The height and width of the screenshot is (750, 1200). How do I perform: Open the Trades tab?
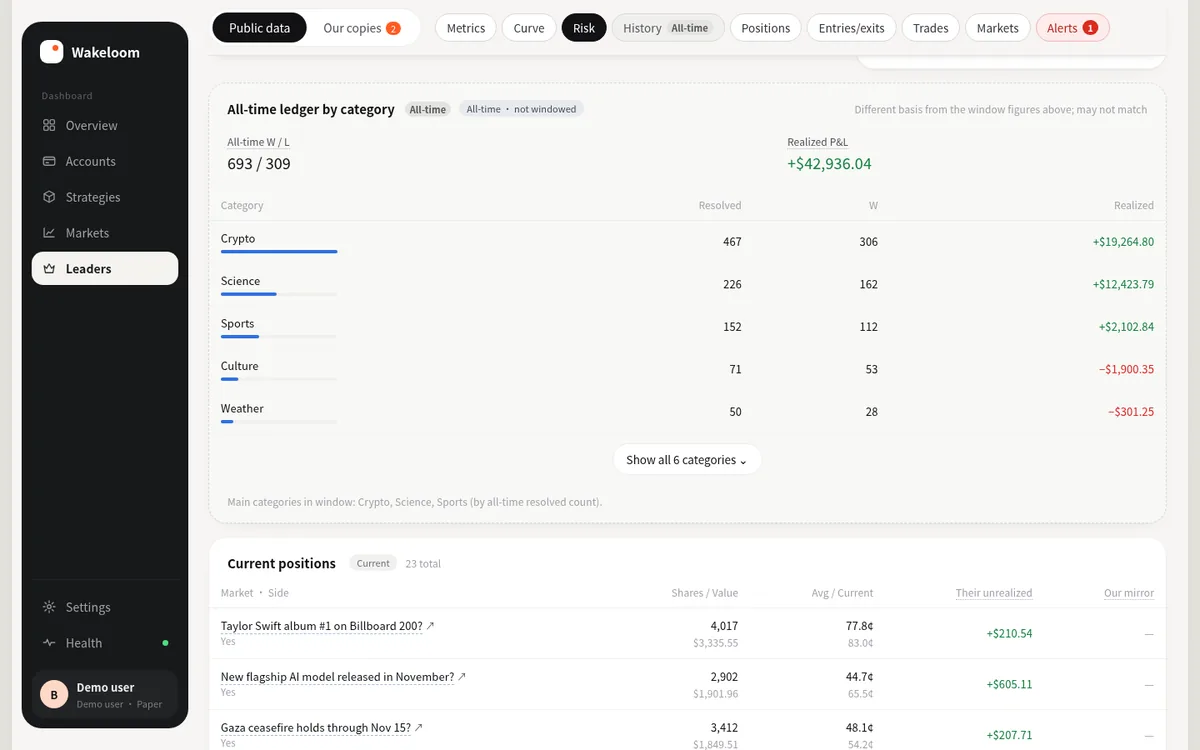(931, 28)
